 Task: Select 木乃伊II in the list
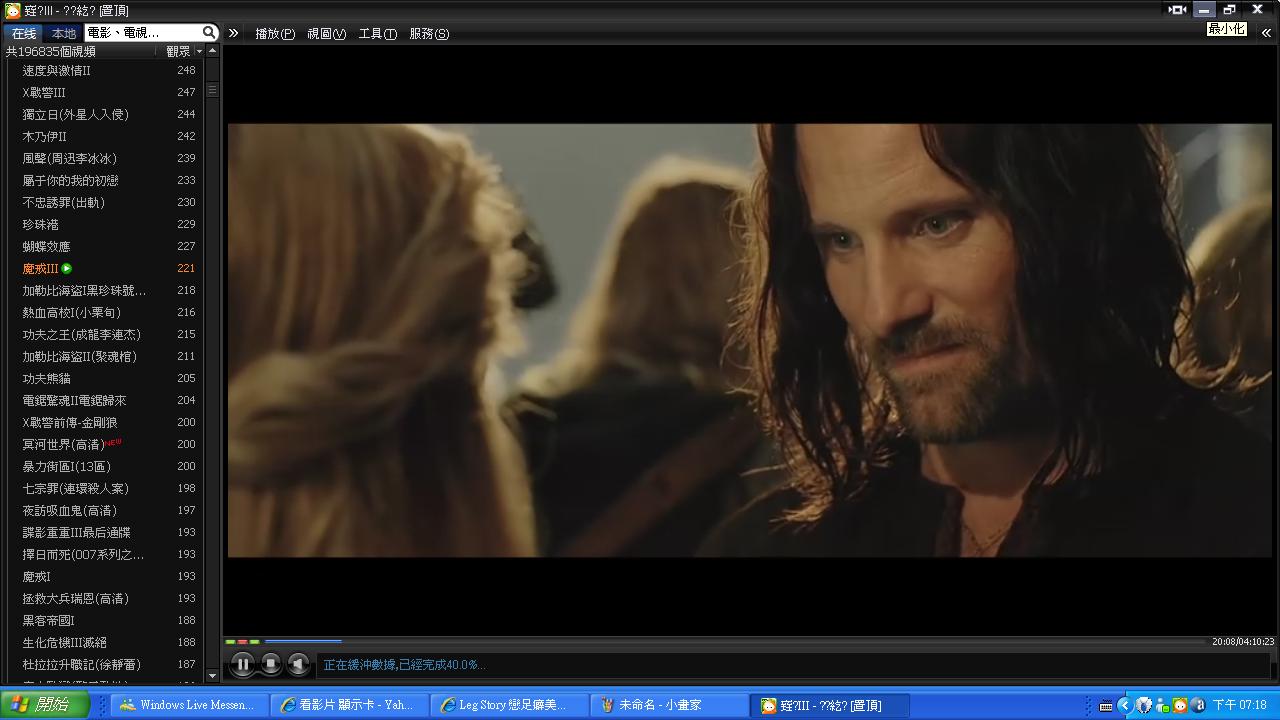[45, 137]
